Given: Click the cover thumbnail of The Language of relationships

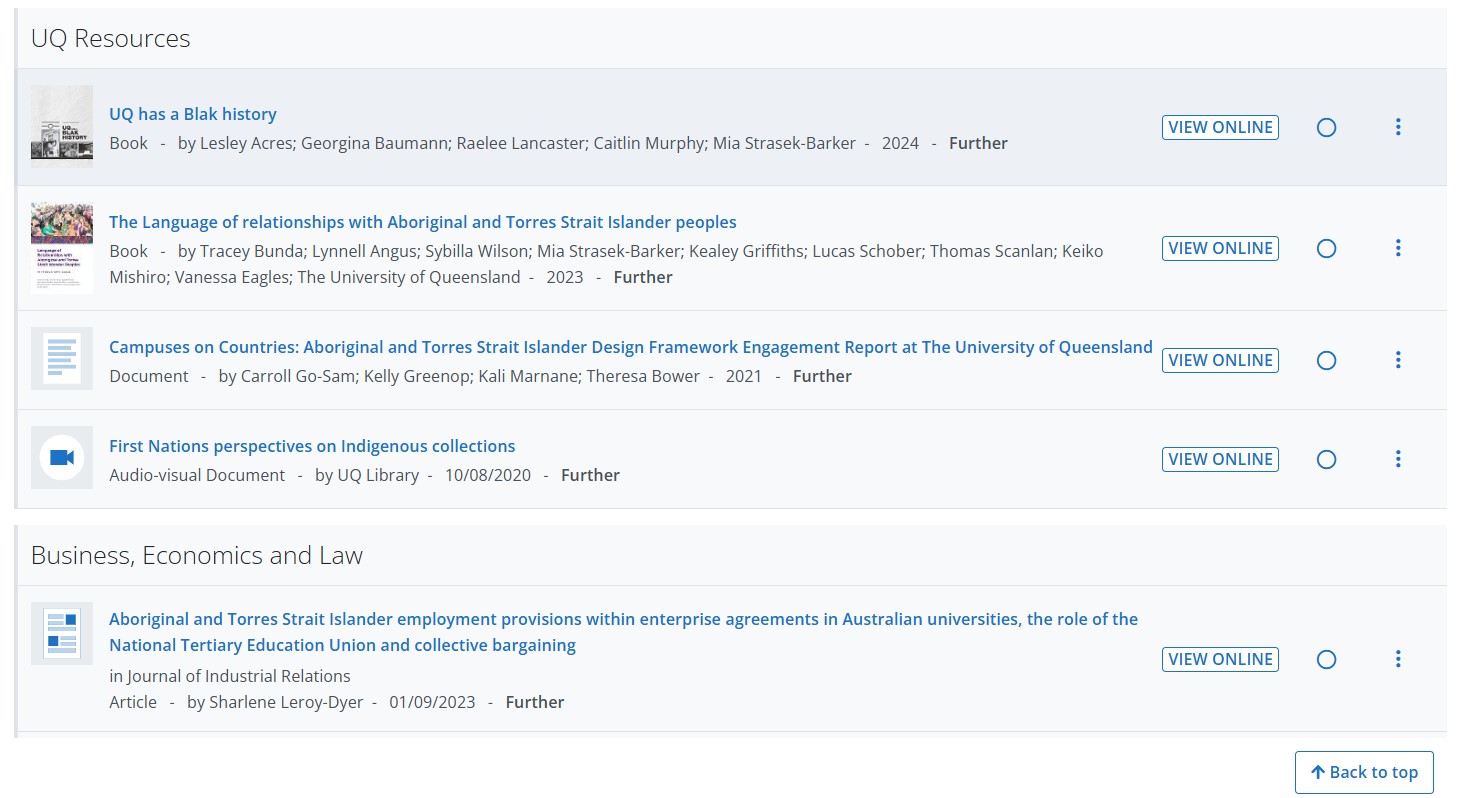Looking at the screenshot, I should click(x=61, y=247).
